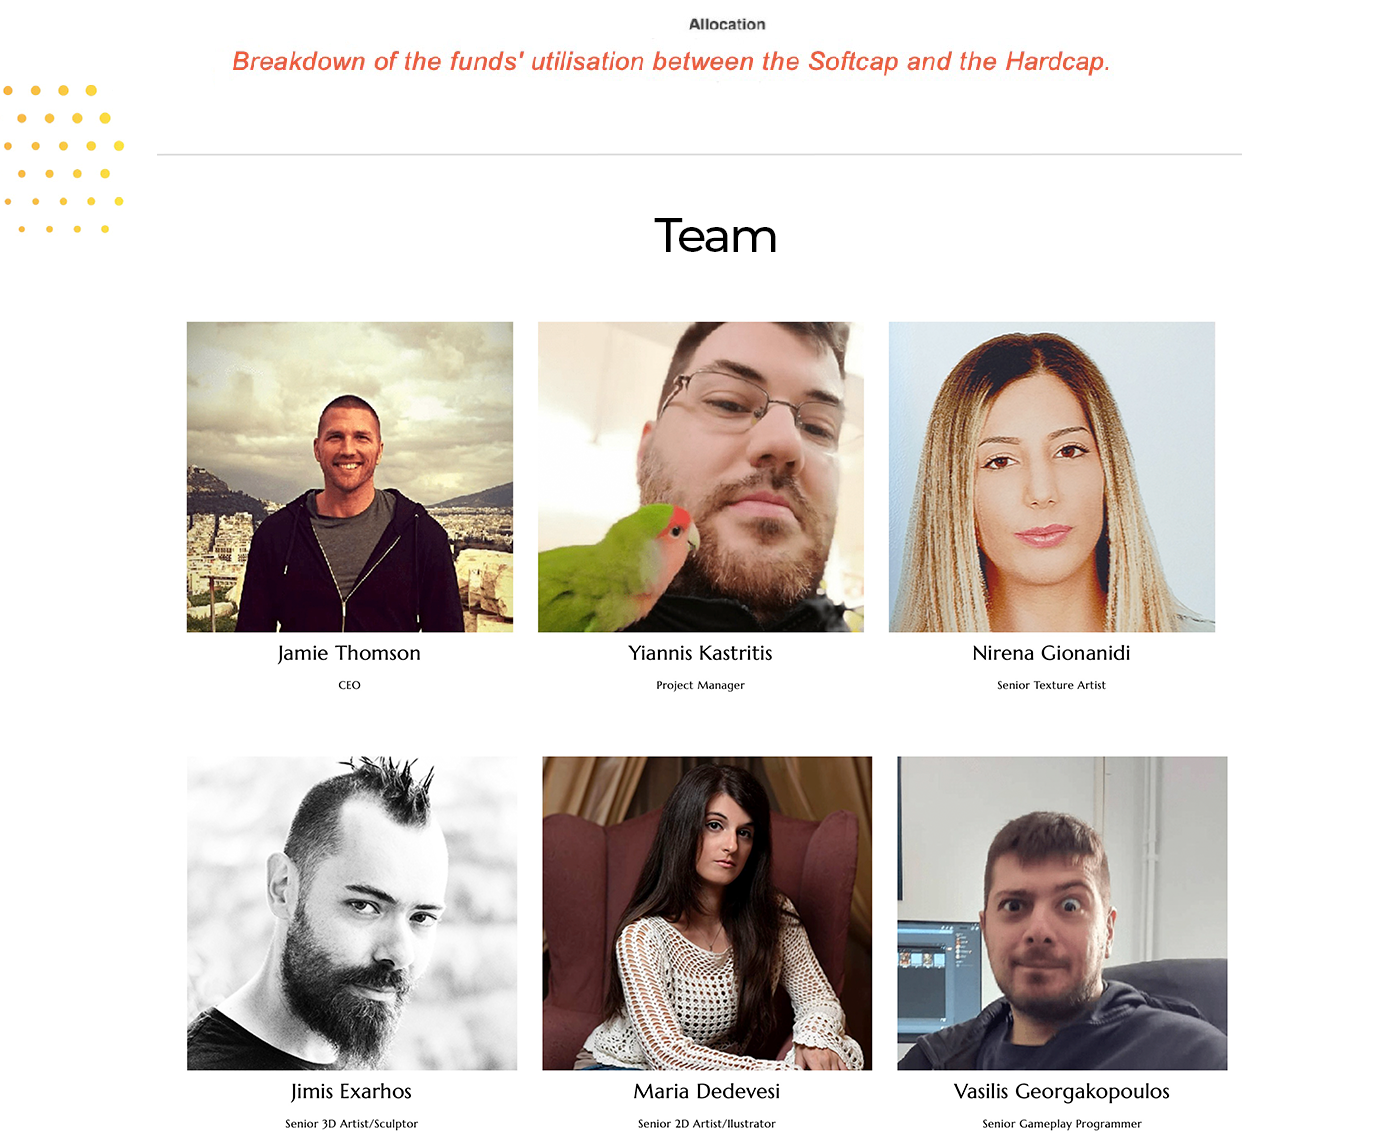The height and width of the screenshot is (1146, 1400).
Task: Click the Team section heading
Action: (x=715, y=236)
